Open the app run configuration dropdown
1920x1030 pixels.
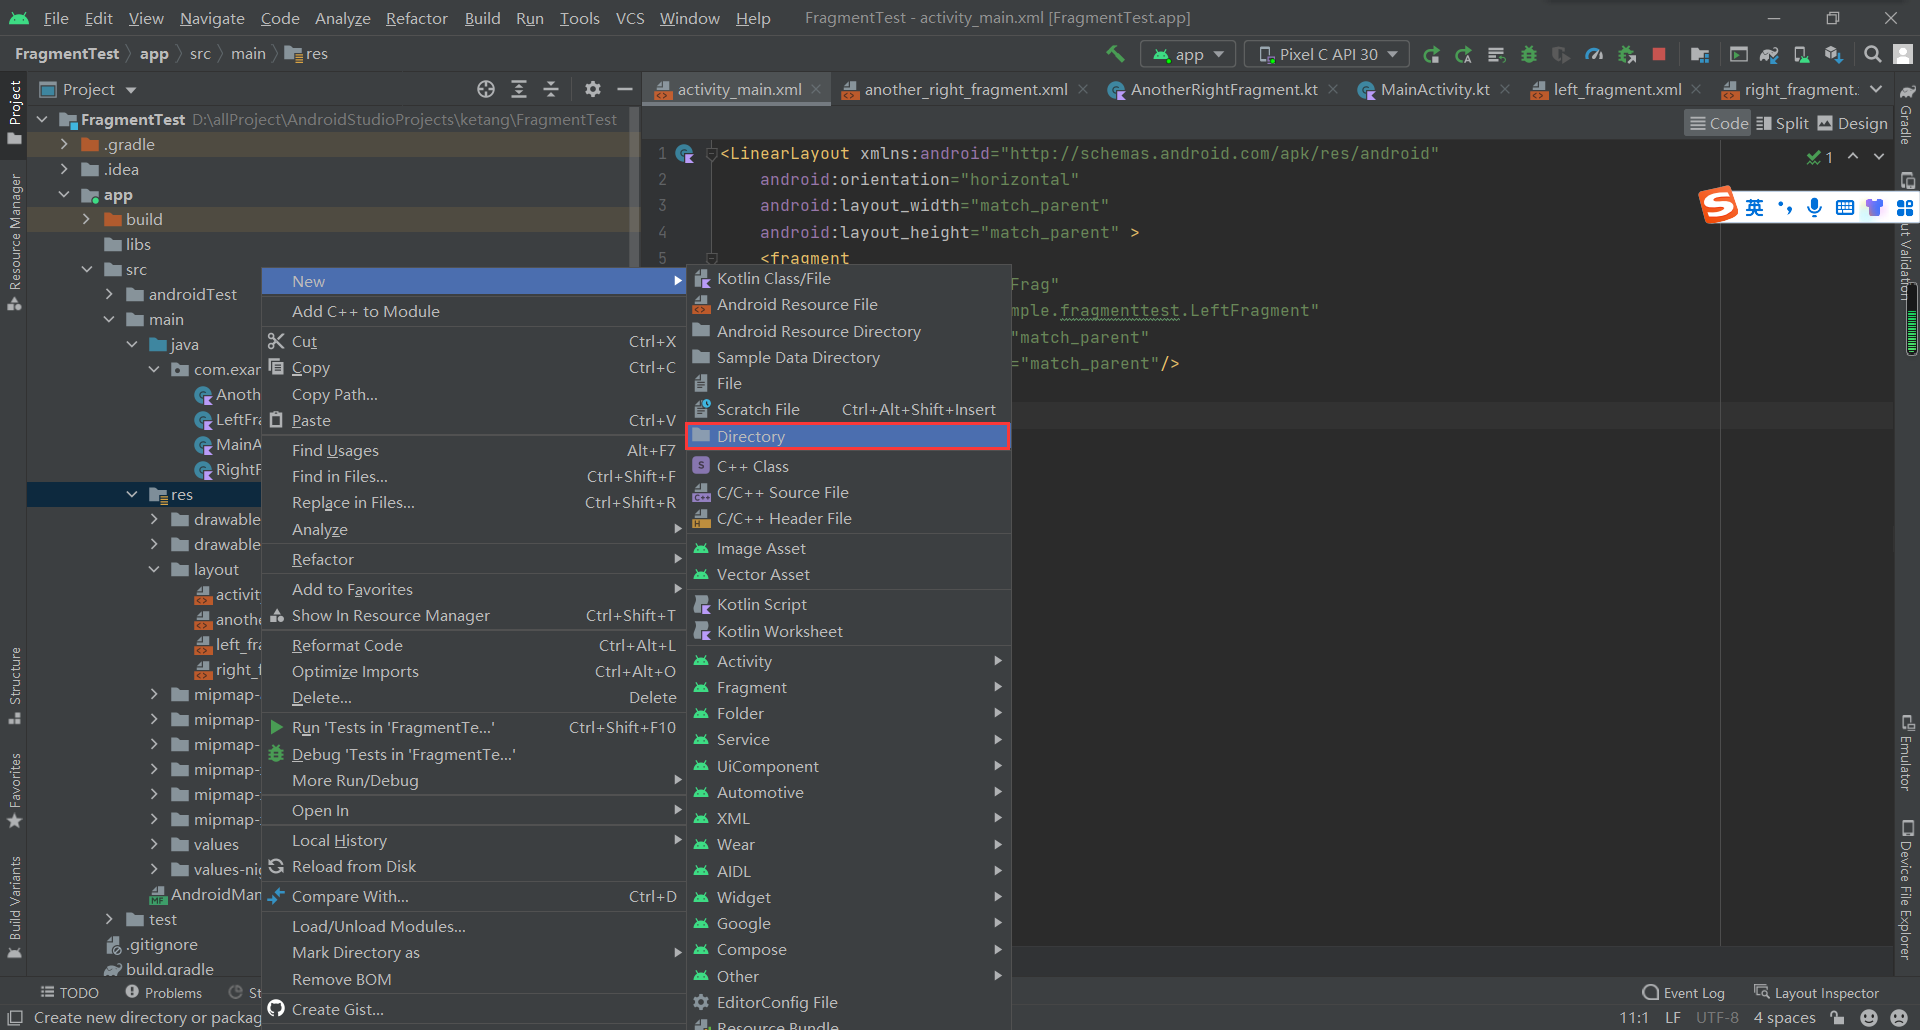(1188, 54)
